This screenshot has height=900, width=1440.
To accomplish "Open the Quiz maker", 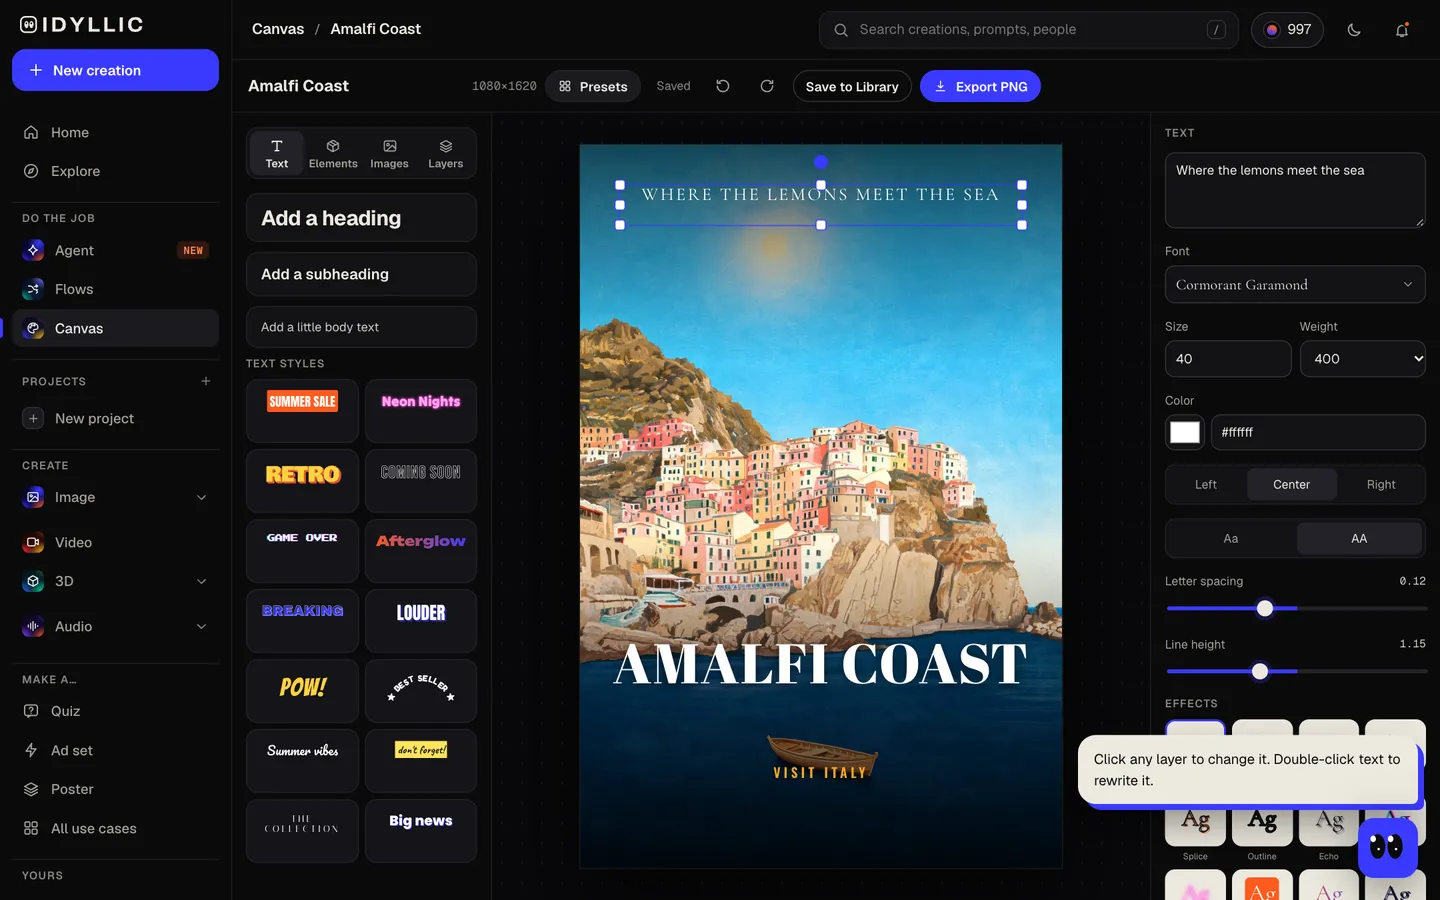I will click(x=115, y=711).
